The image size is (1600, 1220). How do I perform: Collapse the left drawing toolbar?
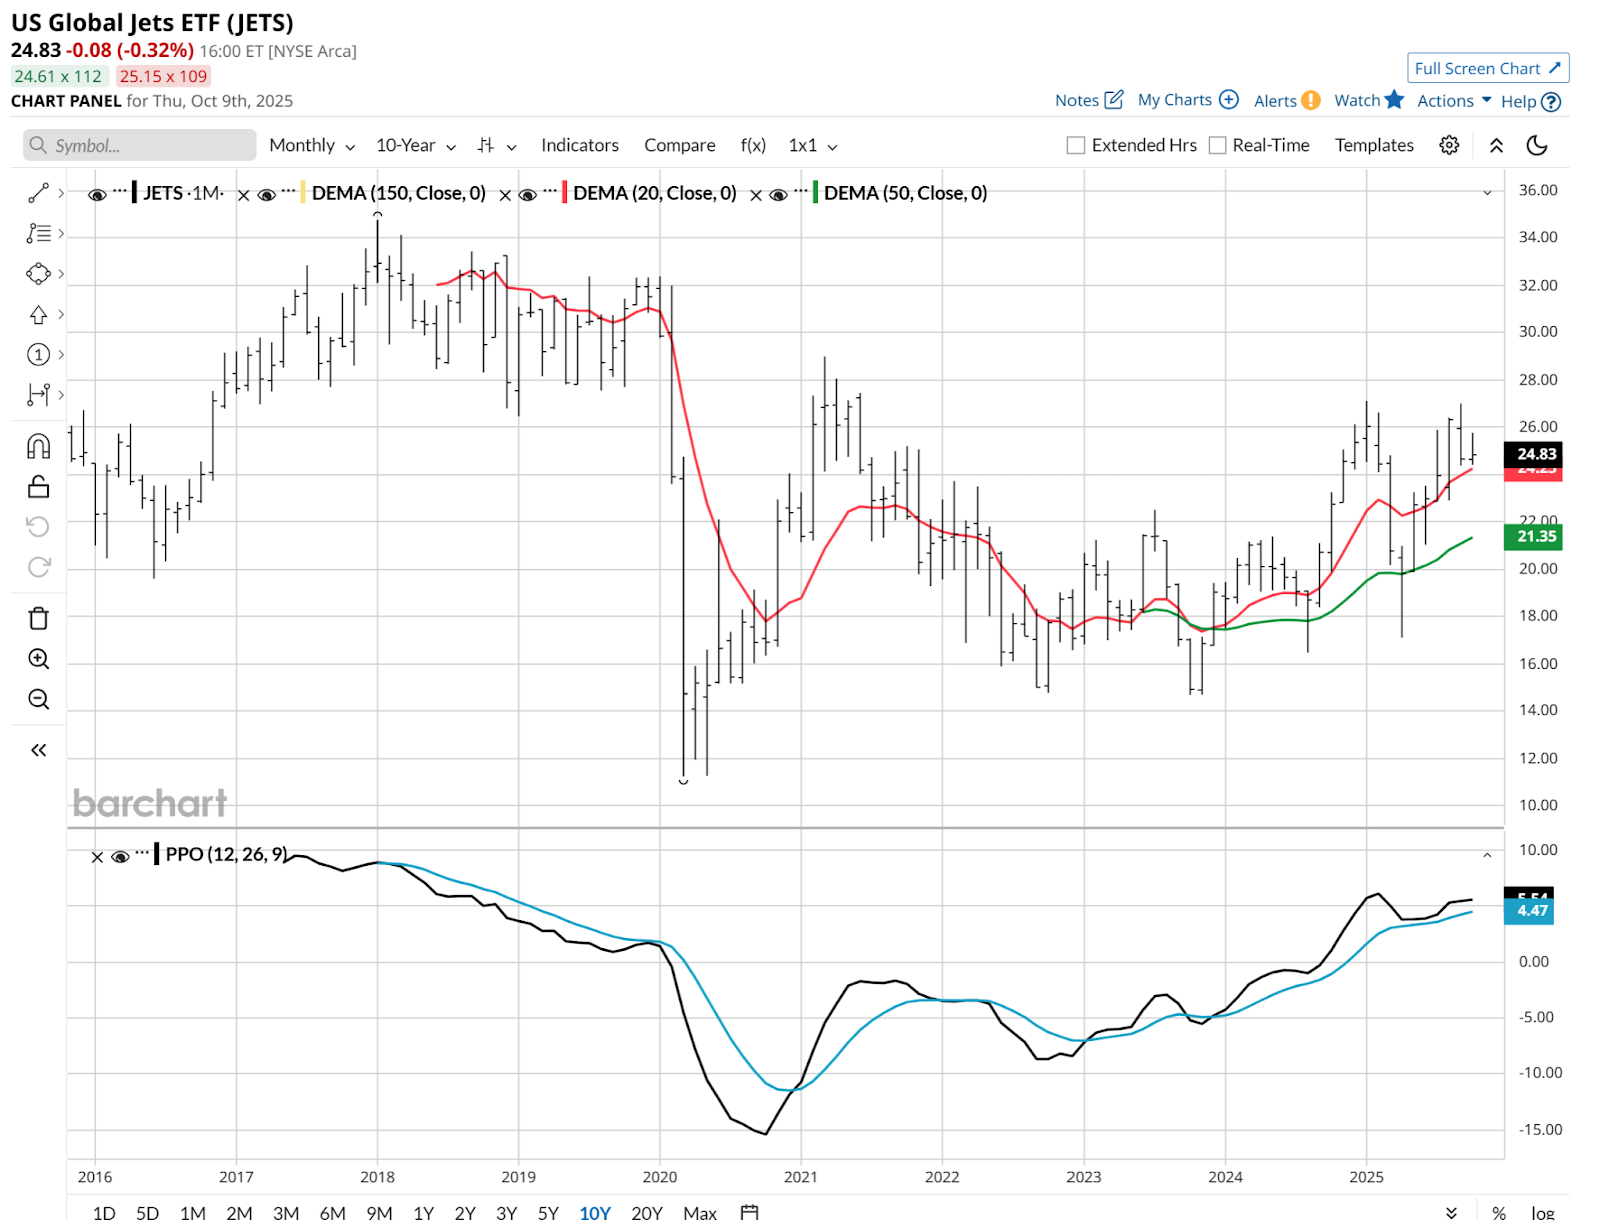pyautogui.click(x=38, y=750)
